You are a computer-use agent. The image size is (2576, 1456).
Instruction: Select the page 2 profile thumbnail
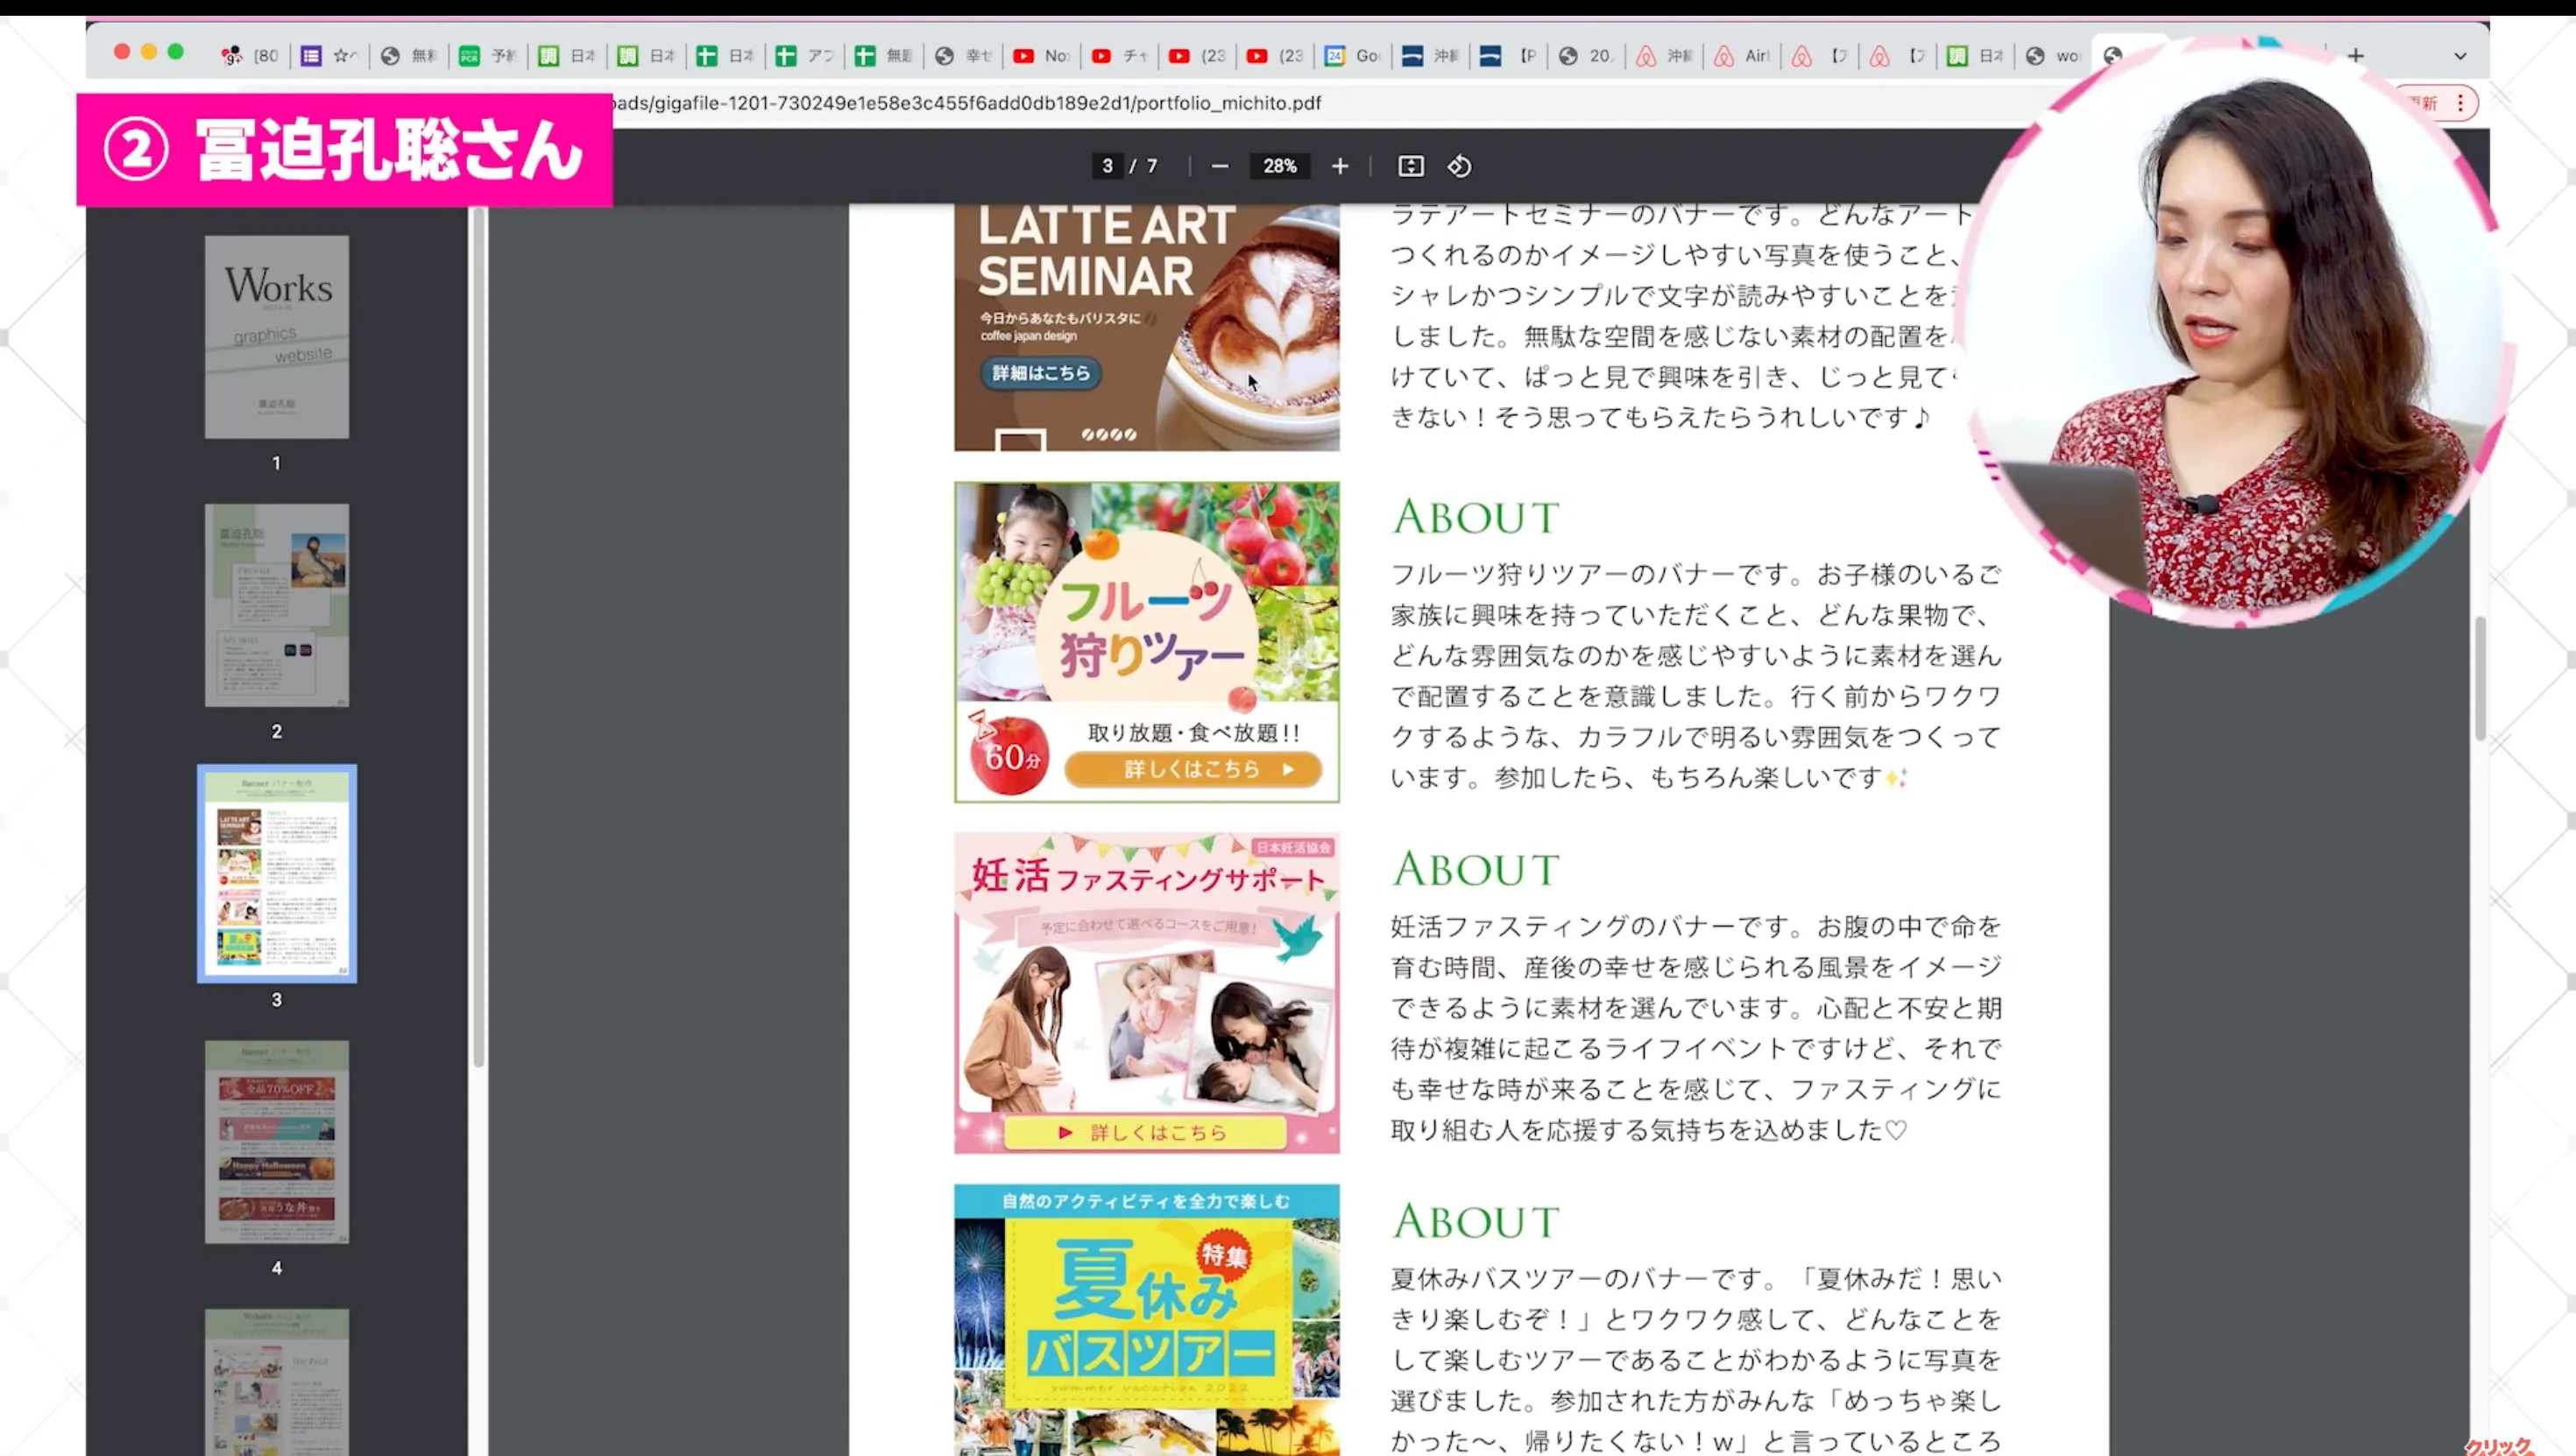tap(277, 605)
